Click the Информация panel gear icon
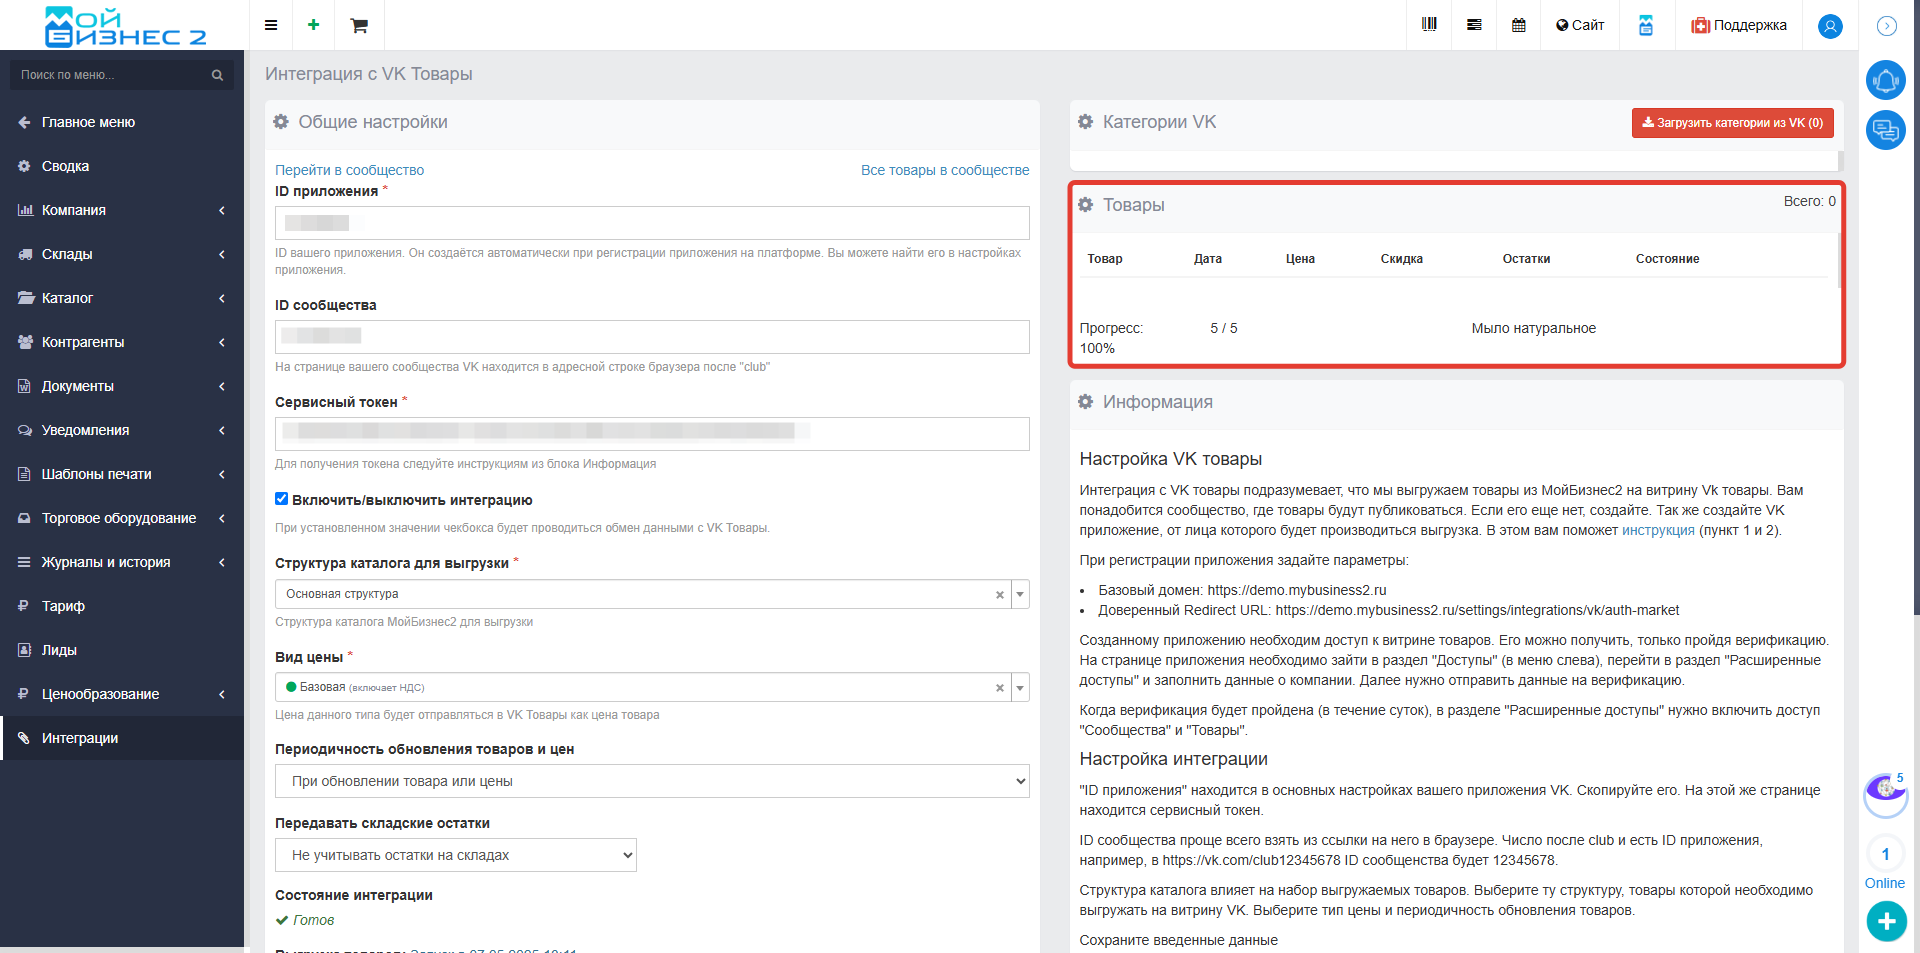Image resolution: width=1920 pixels, height=953 pixels. 1086,401
